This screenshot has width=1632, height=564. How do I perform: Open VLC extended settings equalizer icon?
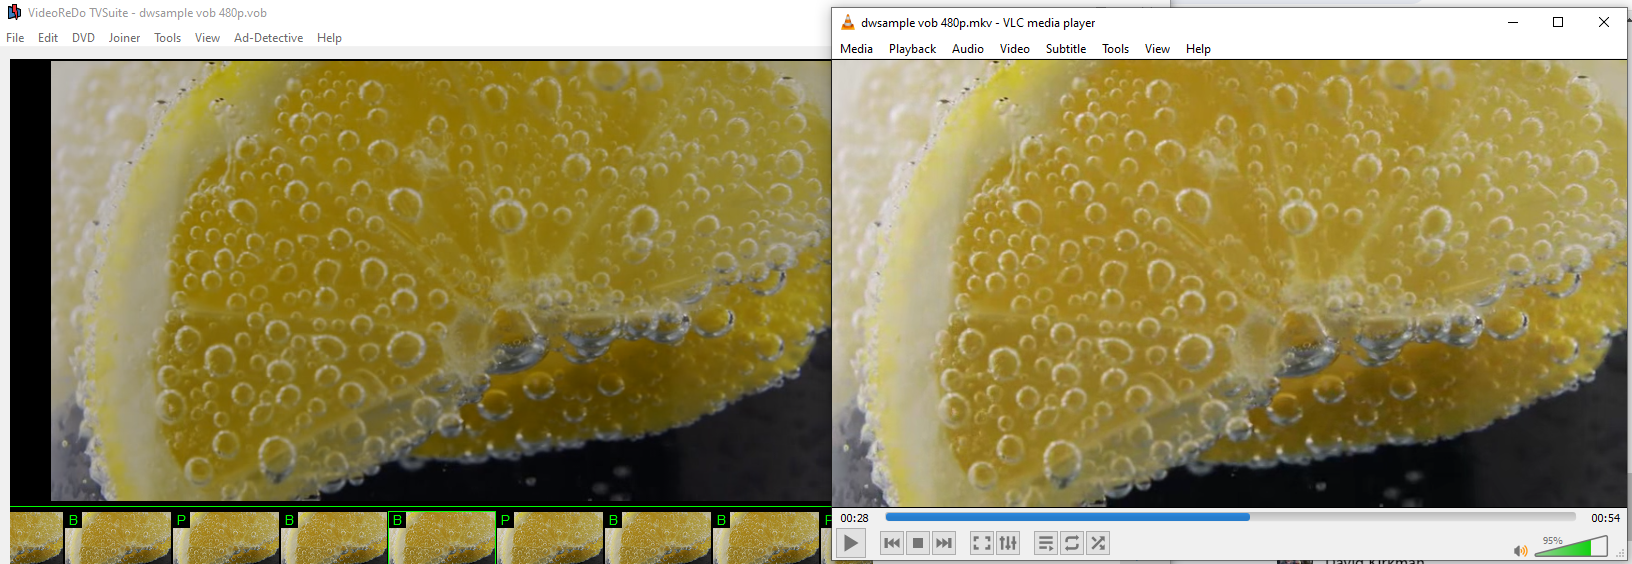pos(1008,543)
